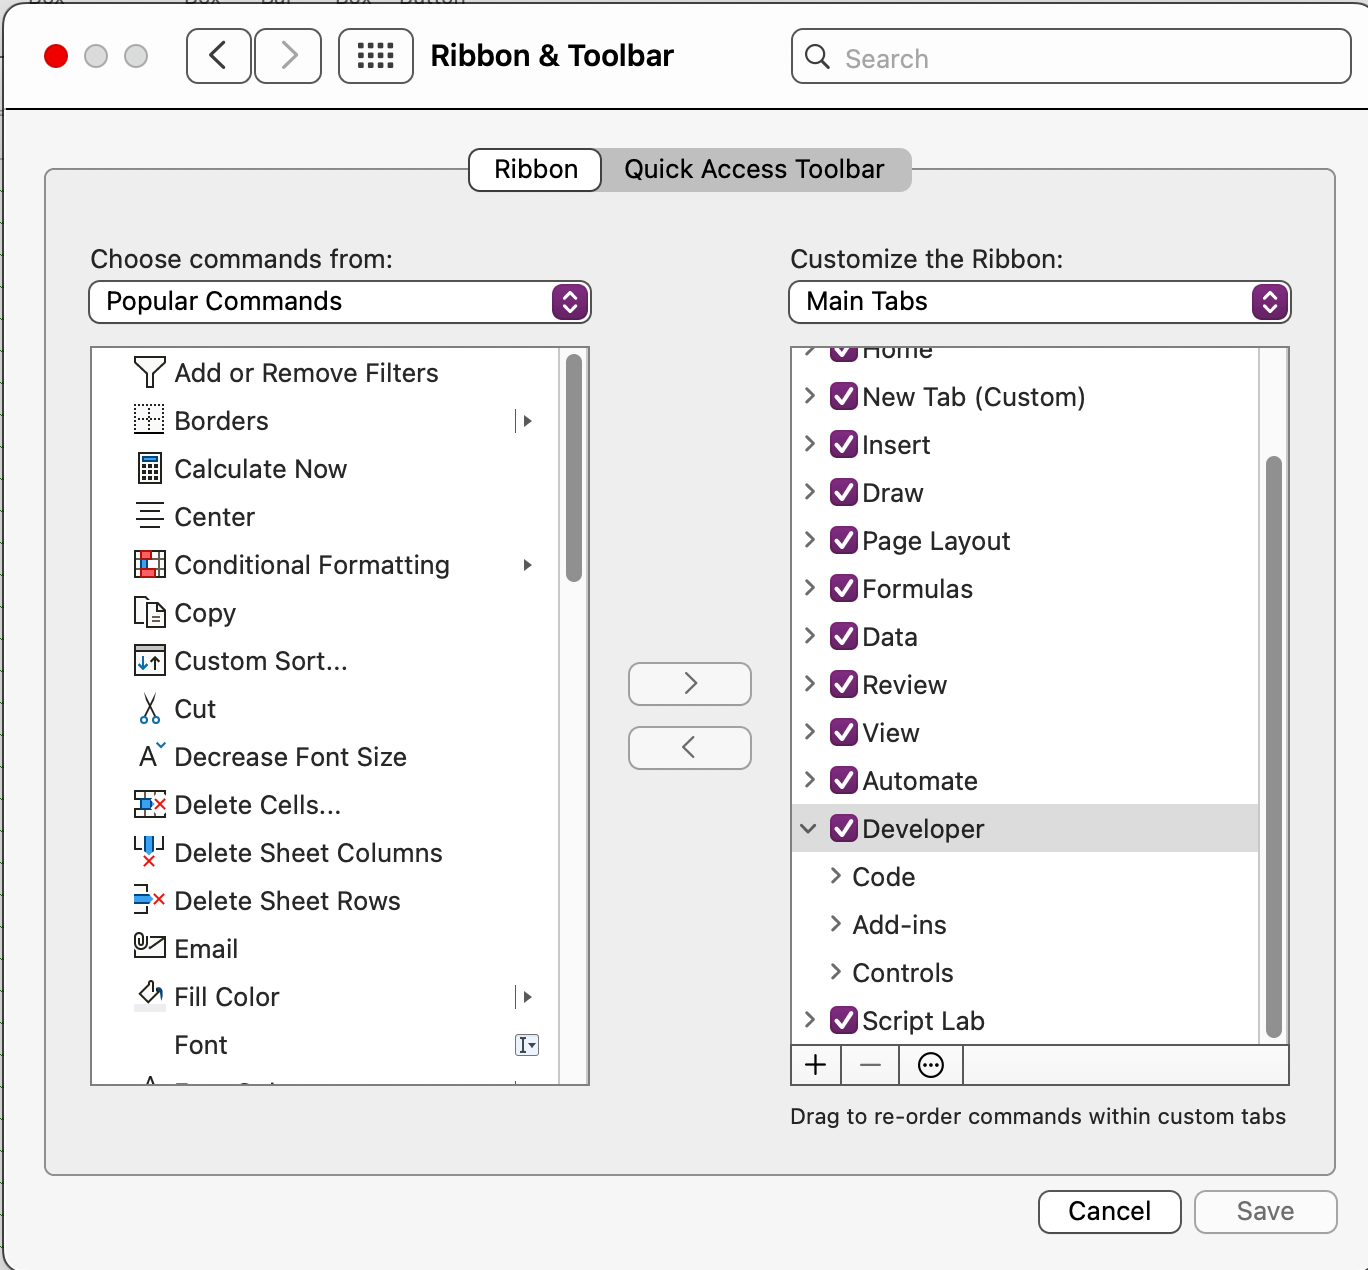This screenshot has width=1368, height=1270.
Task: Select the Borders grid icon
Action: pos(149,420)
